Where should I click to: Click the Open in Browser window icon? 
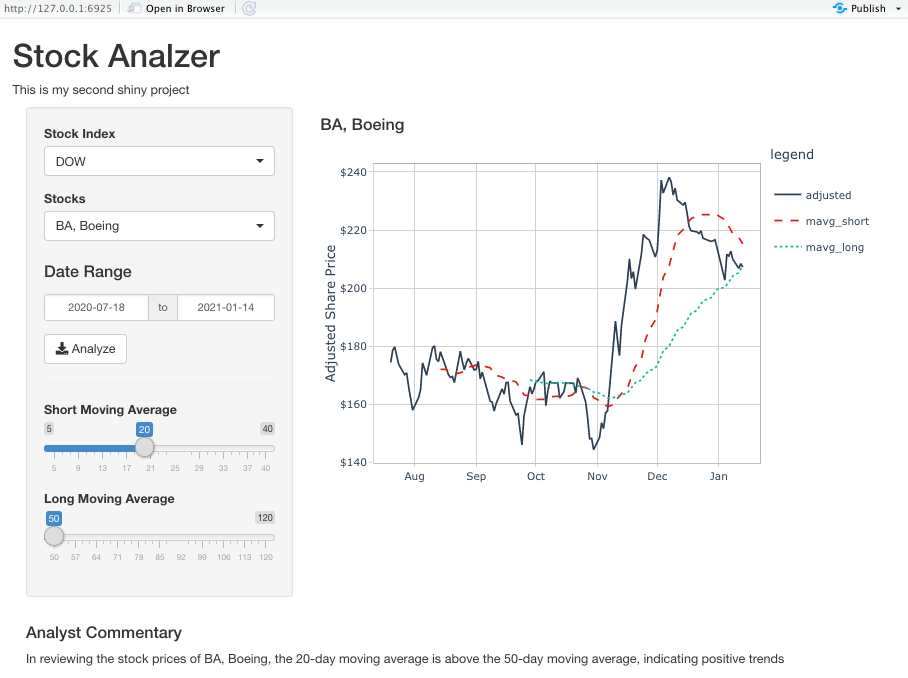point(134,8)
